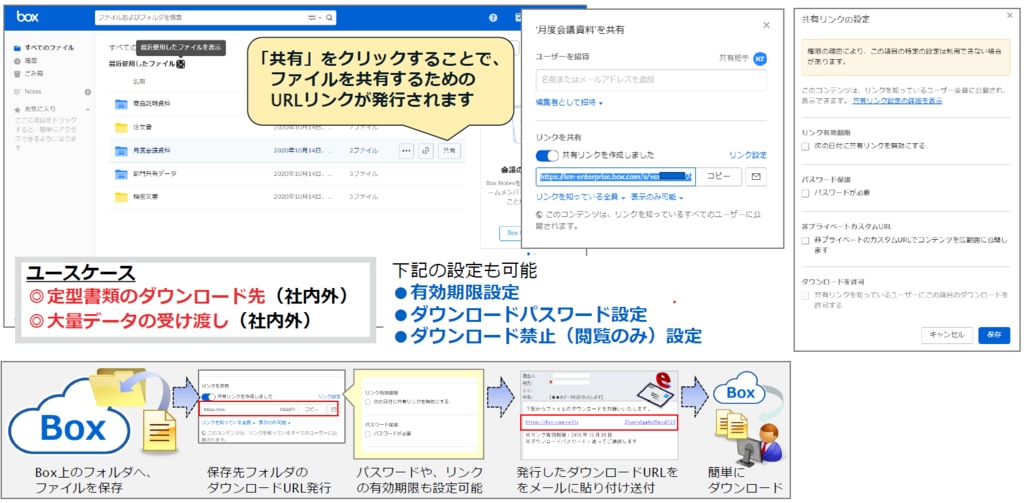1024x503 pixels.
Task: Click the yellow 機密文書 folder icon
Action: 121,197
